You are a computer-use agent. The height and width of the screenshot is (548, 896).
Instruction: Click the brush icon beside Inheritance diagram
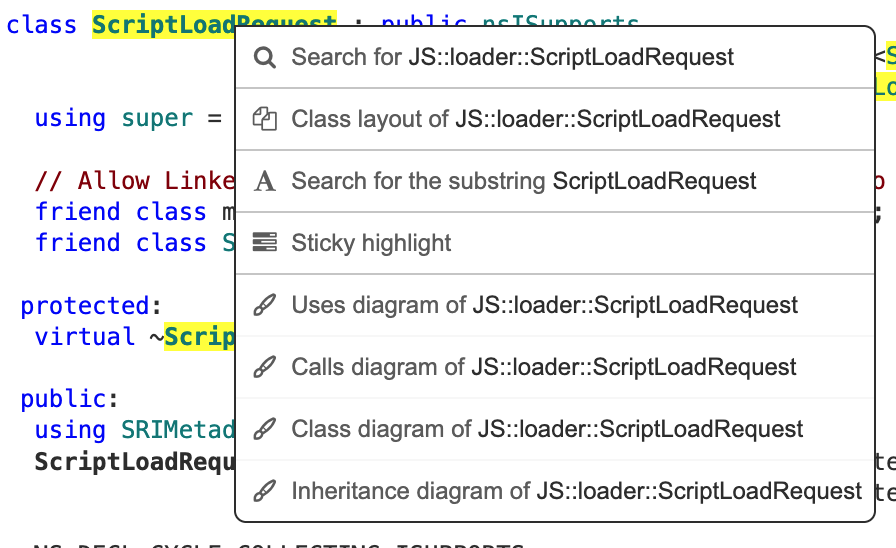click(264, 492)
